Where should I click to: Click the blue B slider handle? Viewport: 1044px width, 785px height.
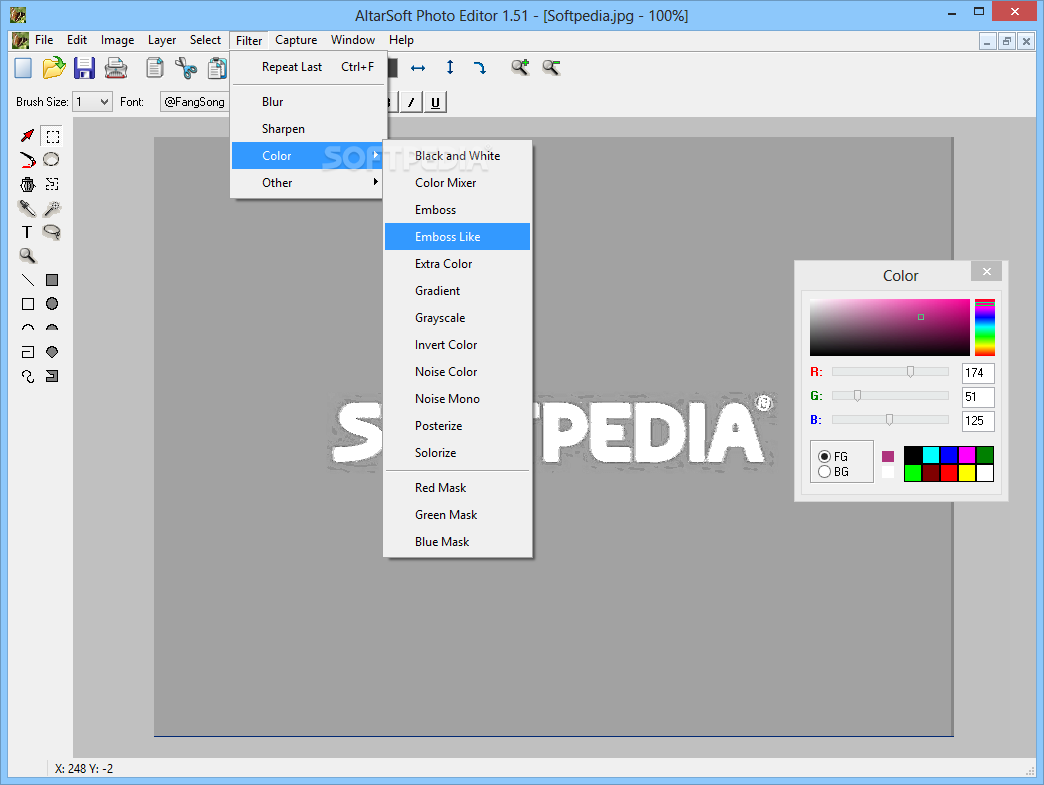pyautogui.click(x=890, y=419)
